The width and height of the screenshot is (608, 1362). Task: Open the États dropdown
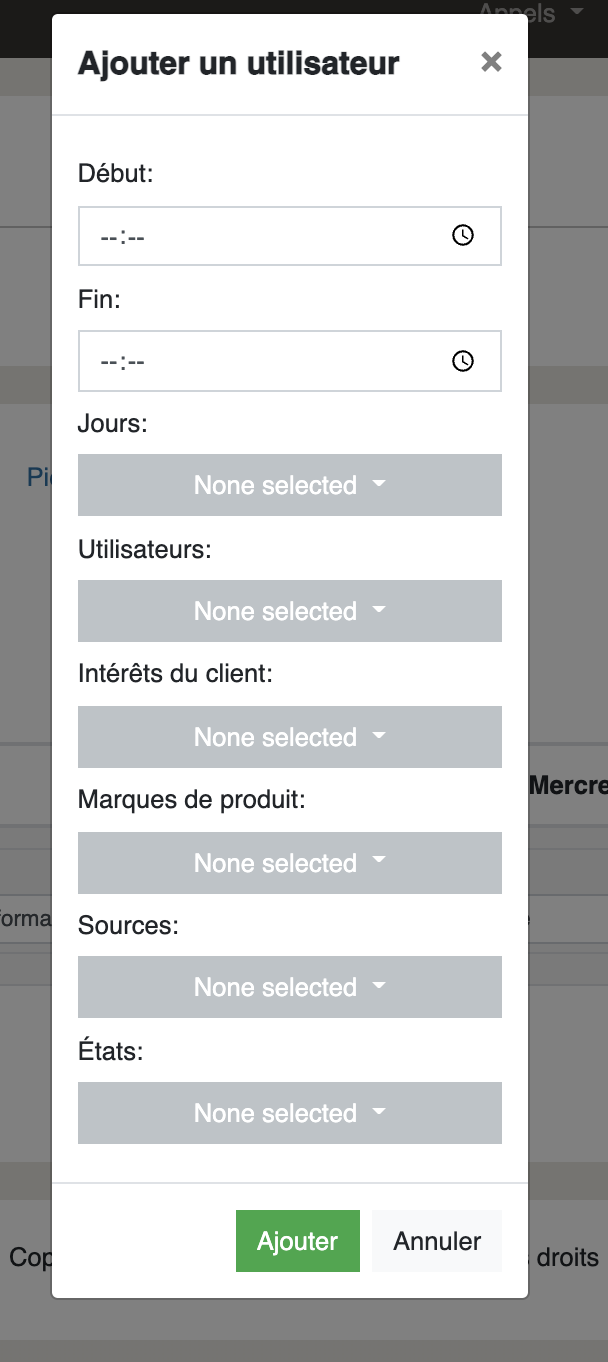point(290,1113)
